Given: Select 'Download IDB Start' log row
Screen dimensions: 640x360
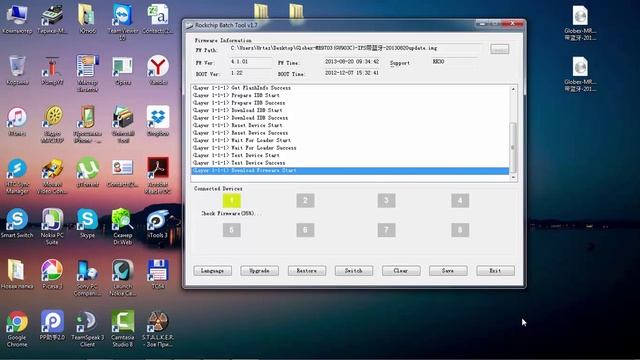Looking at the screenshot, I should coord(351,110).
